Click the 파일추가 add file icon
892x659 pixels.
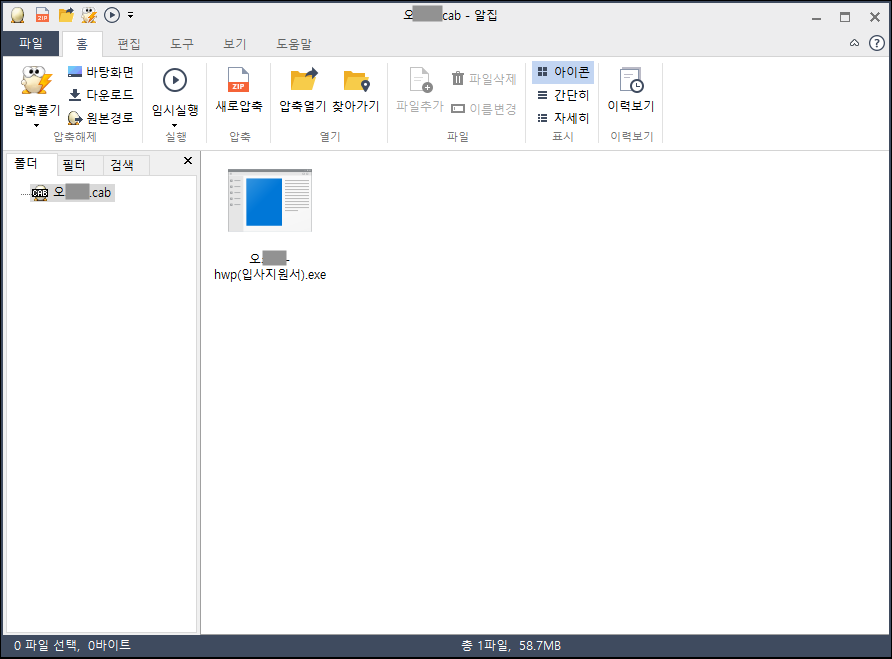[420, 80]
